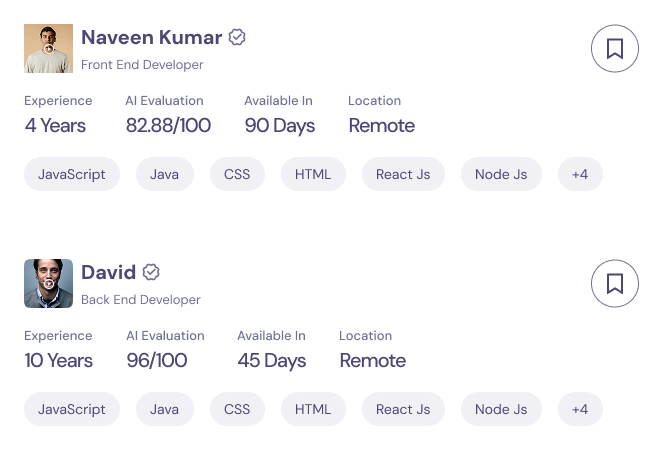Image resolution: width=663 pixels, height=467 pixels.
Task: Expand the +4 skills in Naveen's card
Action: click(580, 174)
